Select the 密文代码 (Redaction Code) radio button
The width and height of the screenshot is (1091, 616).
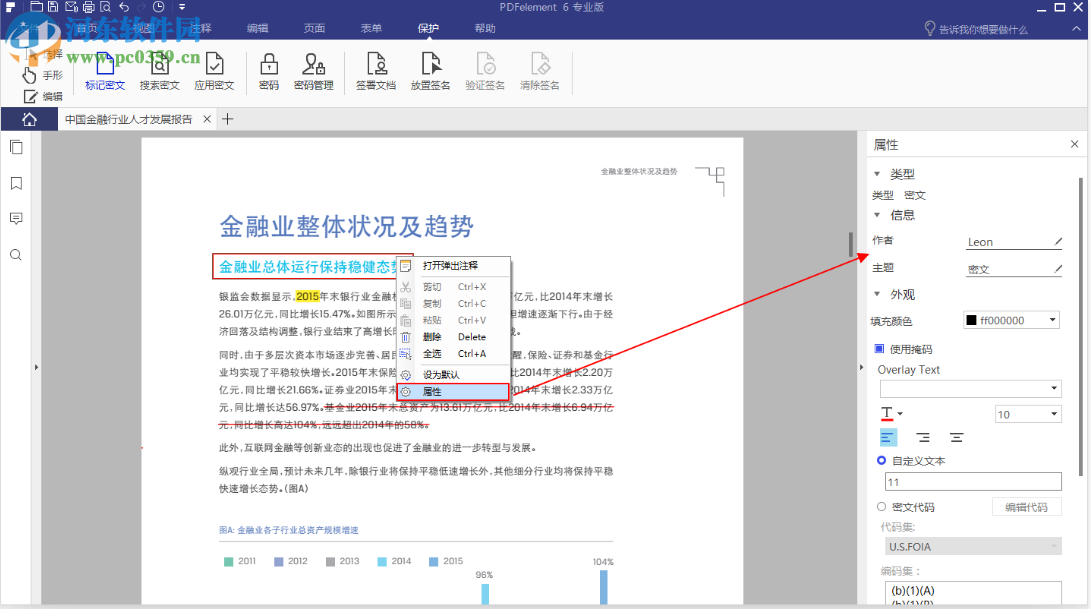(x=881, y=506)
